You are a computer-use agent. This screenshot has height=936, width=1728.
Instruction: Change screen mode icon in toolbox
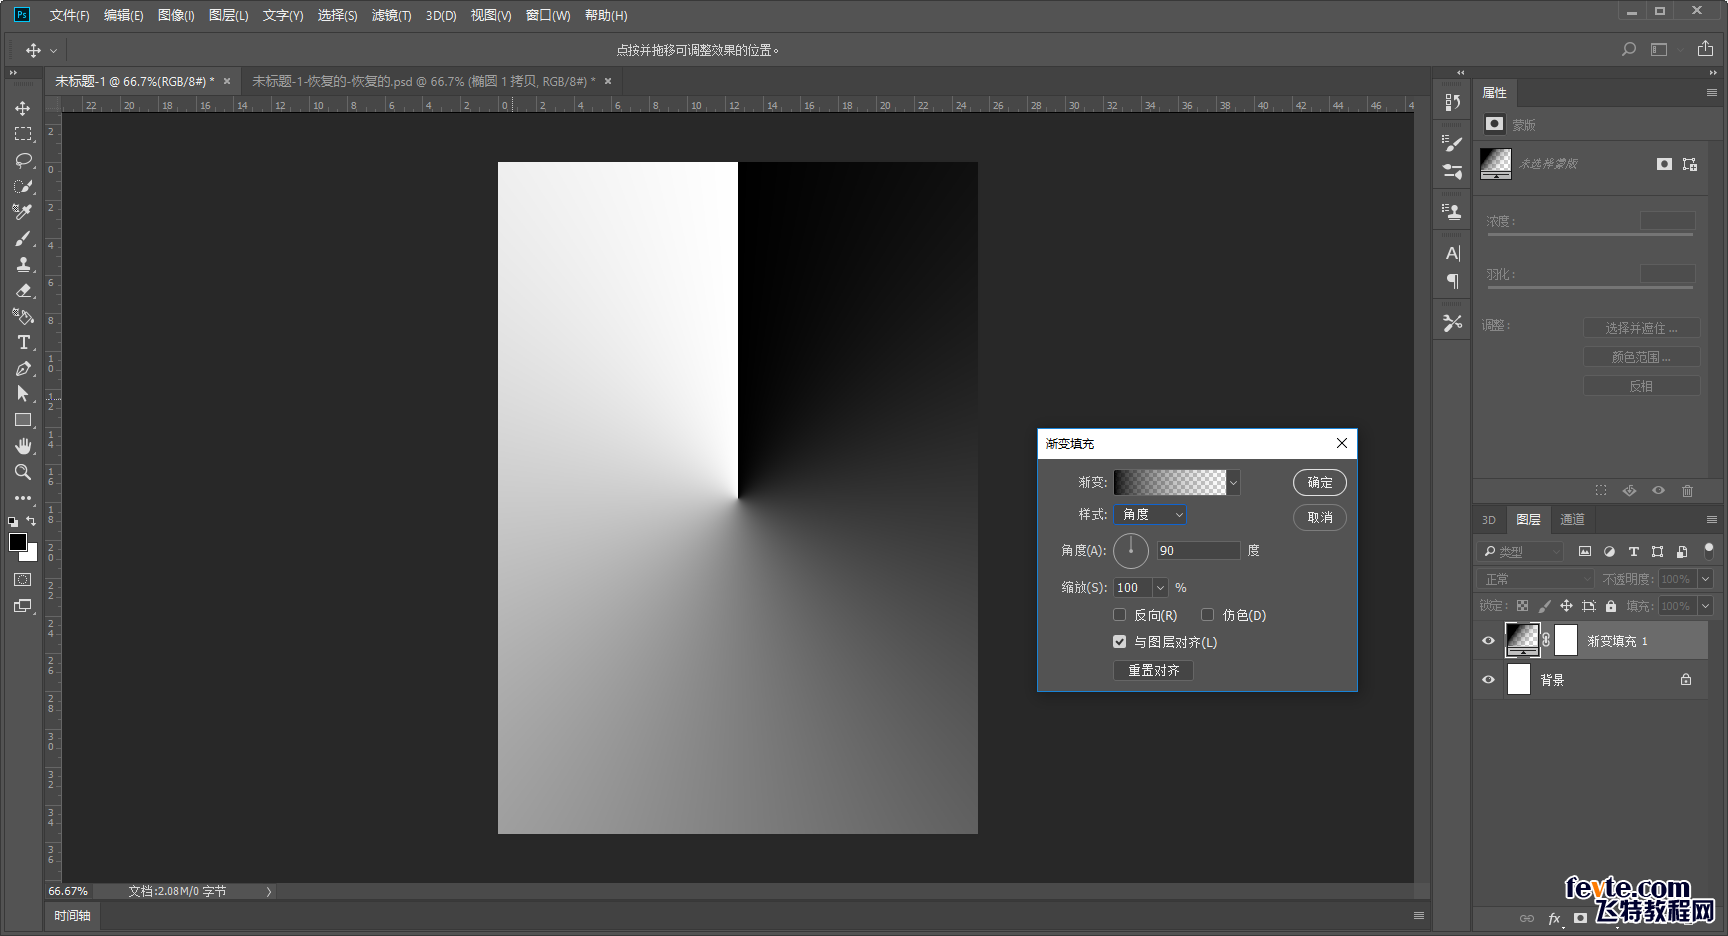pos(23,606)
